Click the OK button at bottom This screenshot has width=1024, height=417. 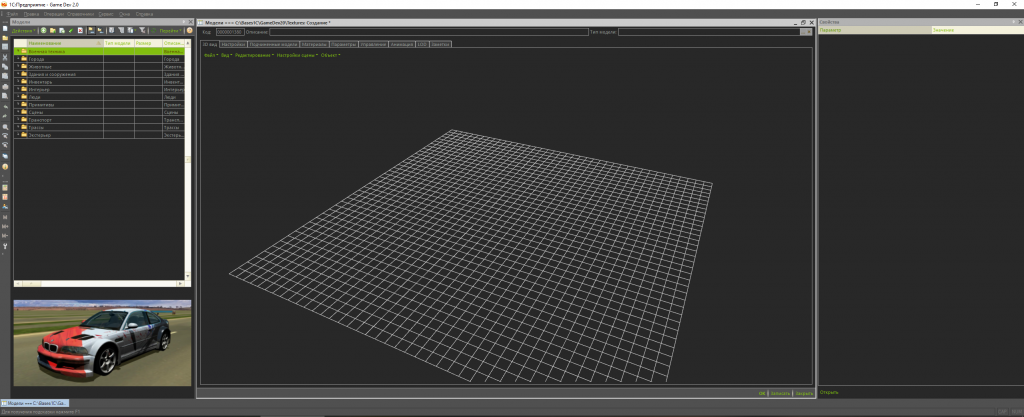point(761,393)
